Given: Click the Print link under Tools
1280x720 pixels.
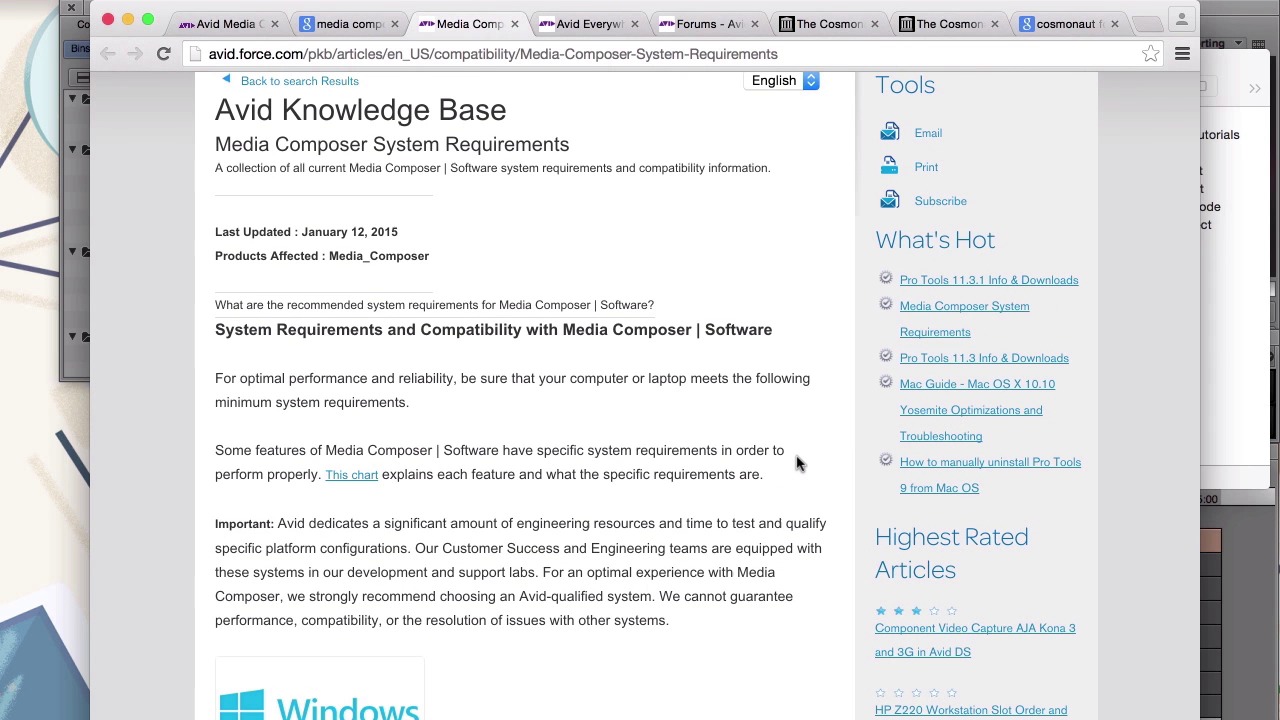Looking at the screenshot, I should [x=926, y=167].
